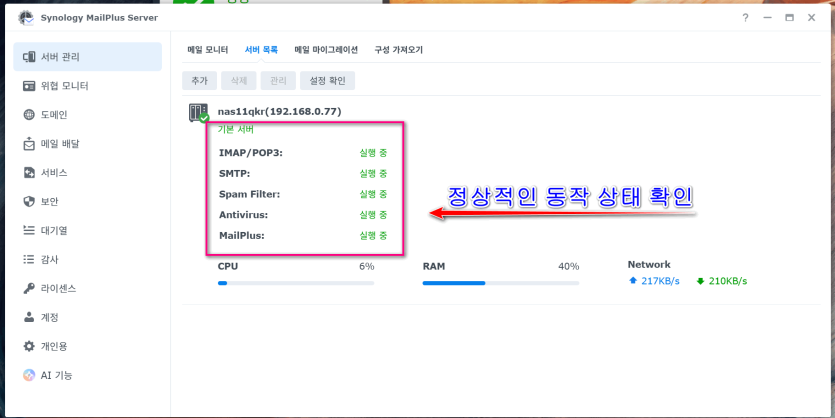Click the 210KB/s download rate
Screen dimensions: 835x418
pyautogui.click(x=728, y=281)
